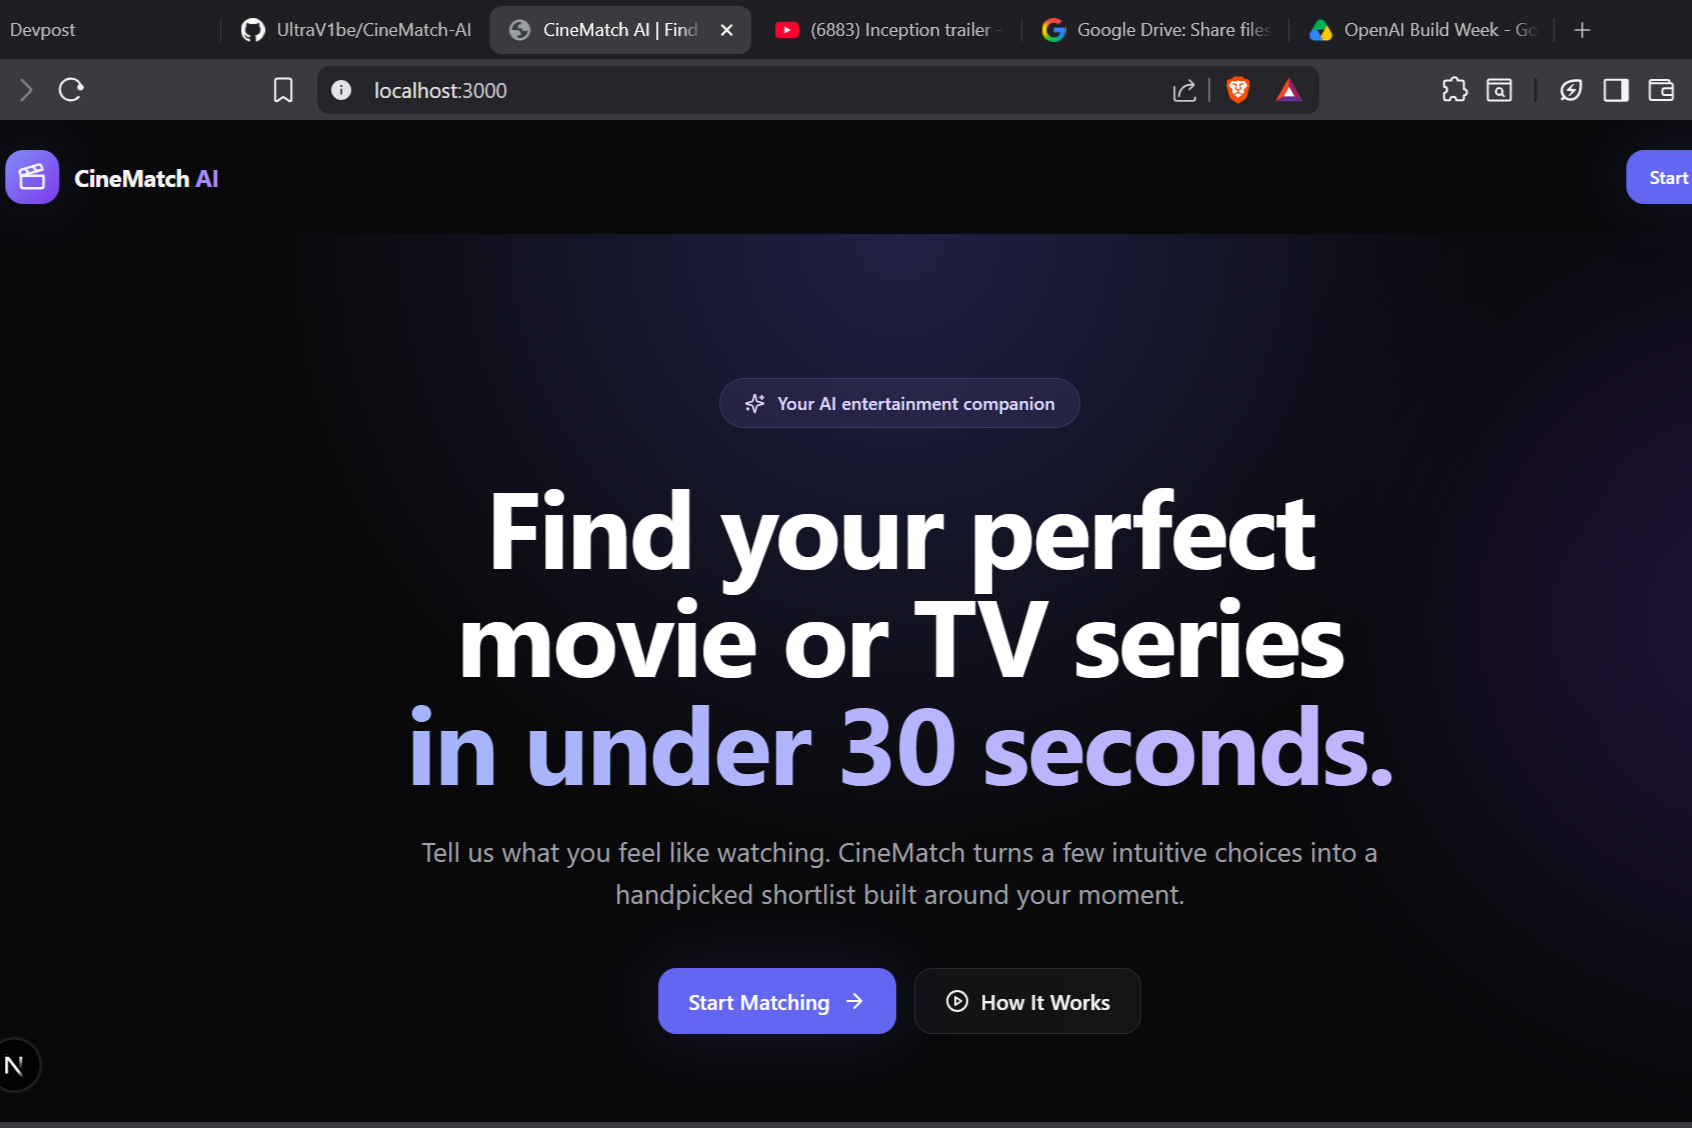
Task: View site information for localhost
Action: [341, 90]
